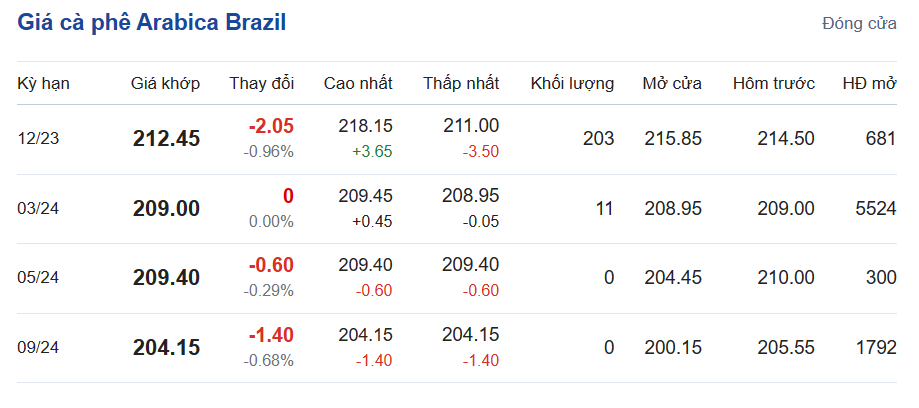
Task: Select the Mở cửa column header
Action: (671, 84)
